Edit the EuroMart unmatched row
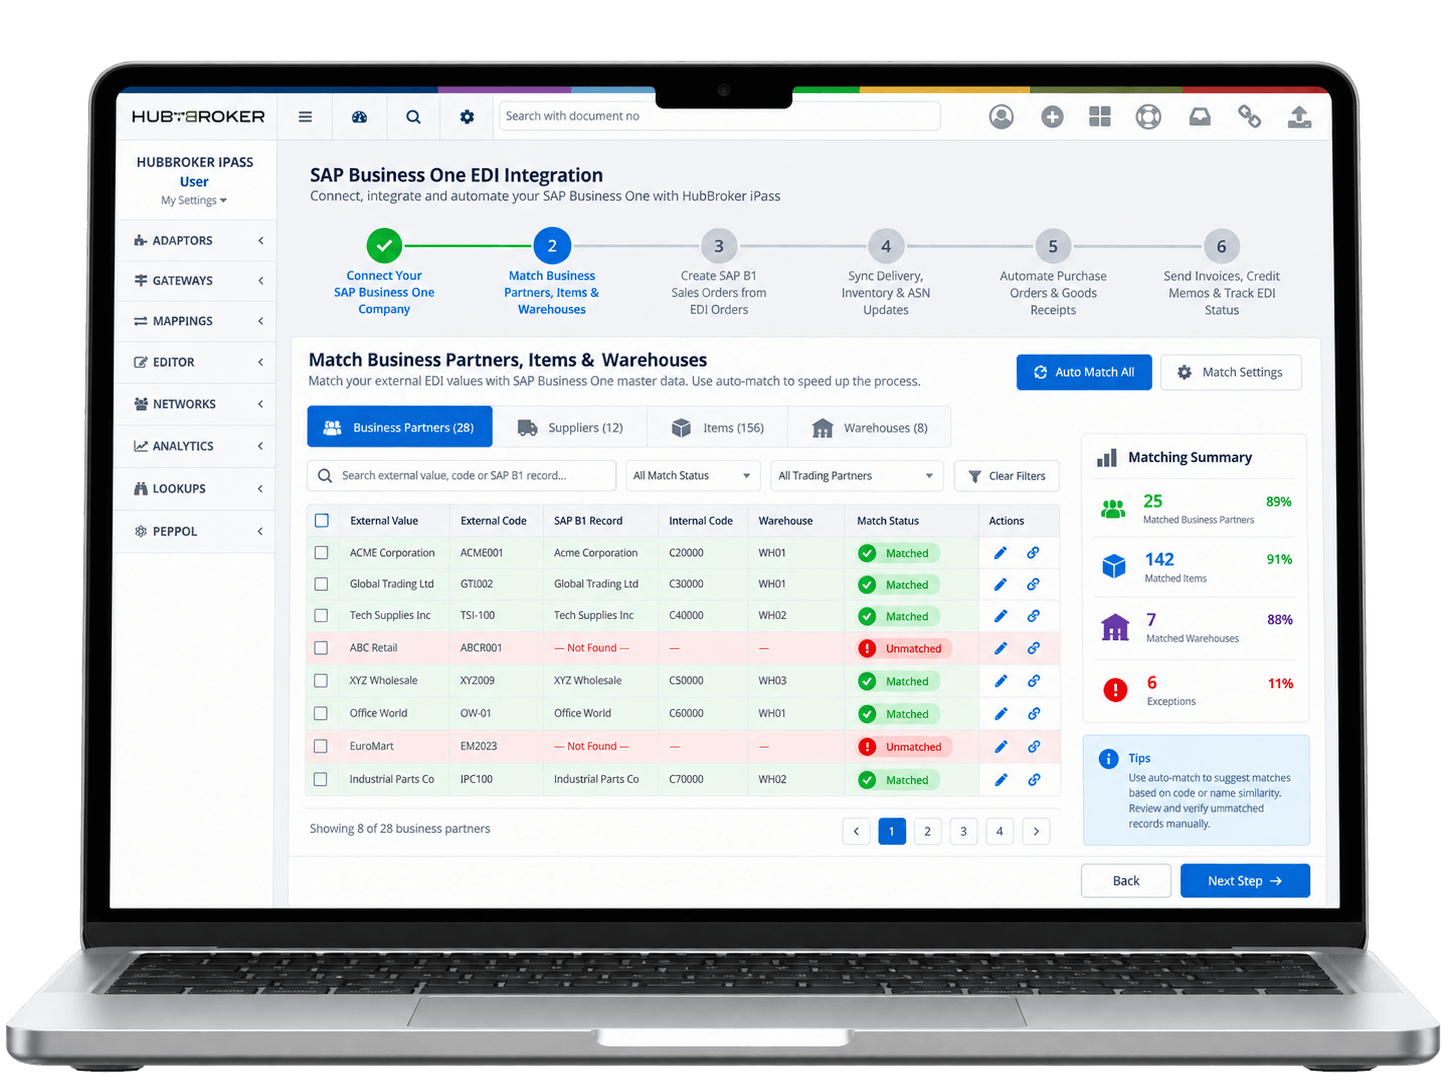Image resolution: width=1448 pixels, height=1086 pixels. click(1000, 747)
